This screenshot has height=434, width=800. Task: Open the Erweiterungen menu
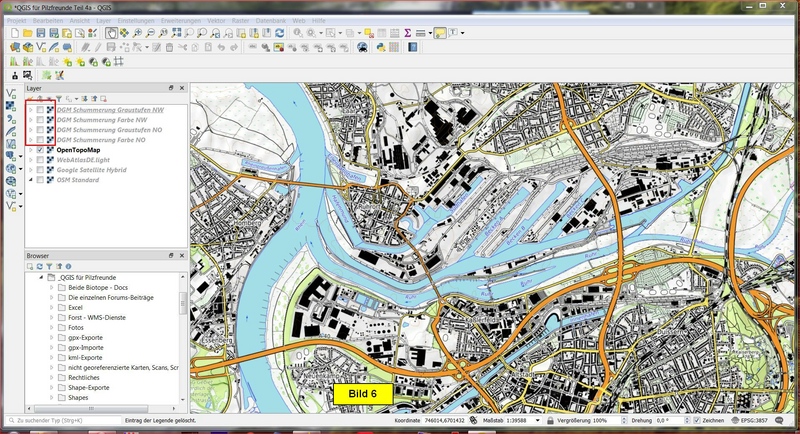tap(180, 19)
